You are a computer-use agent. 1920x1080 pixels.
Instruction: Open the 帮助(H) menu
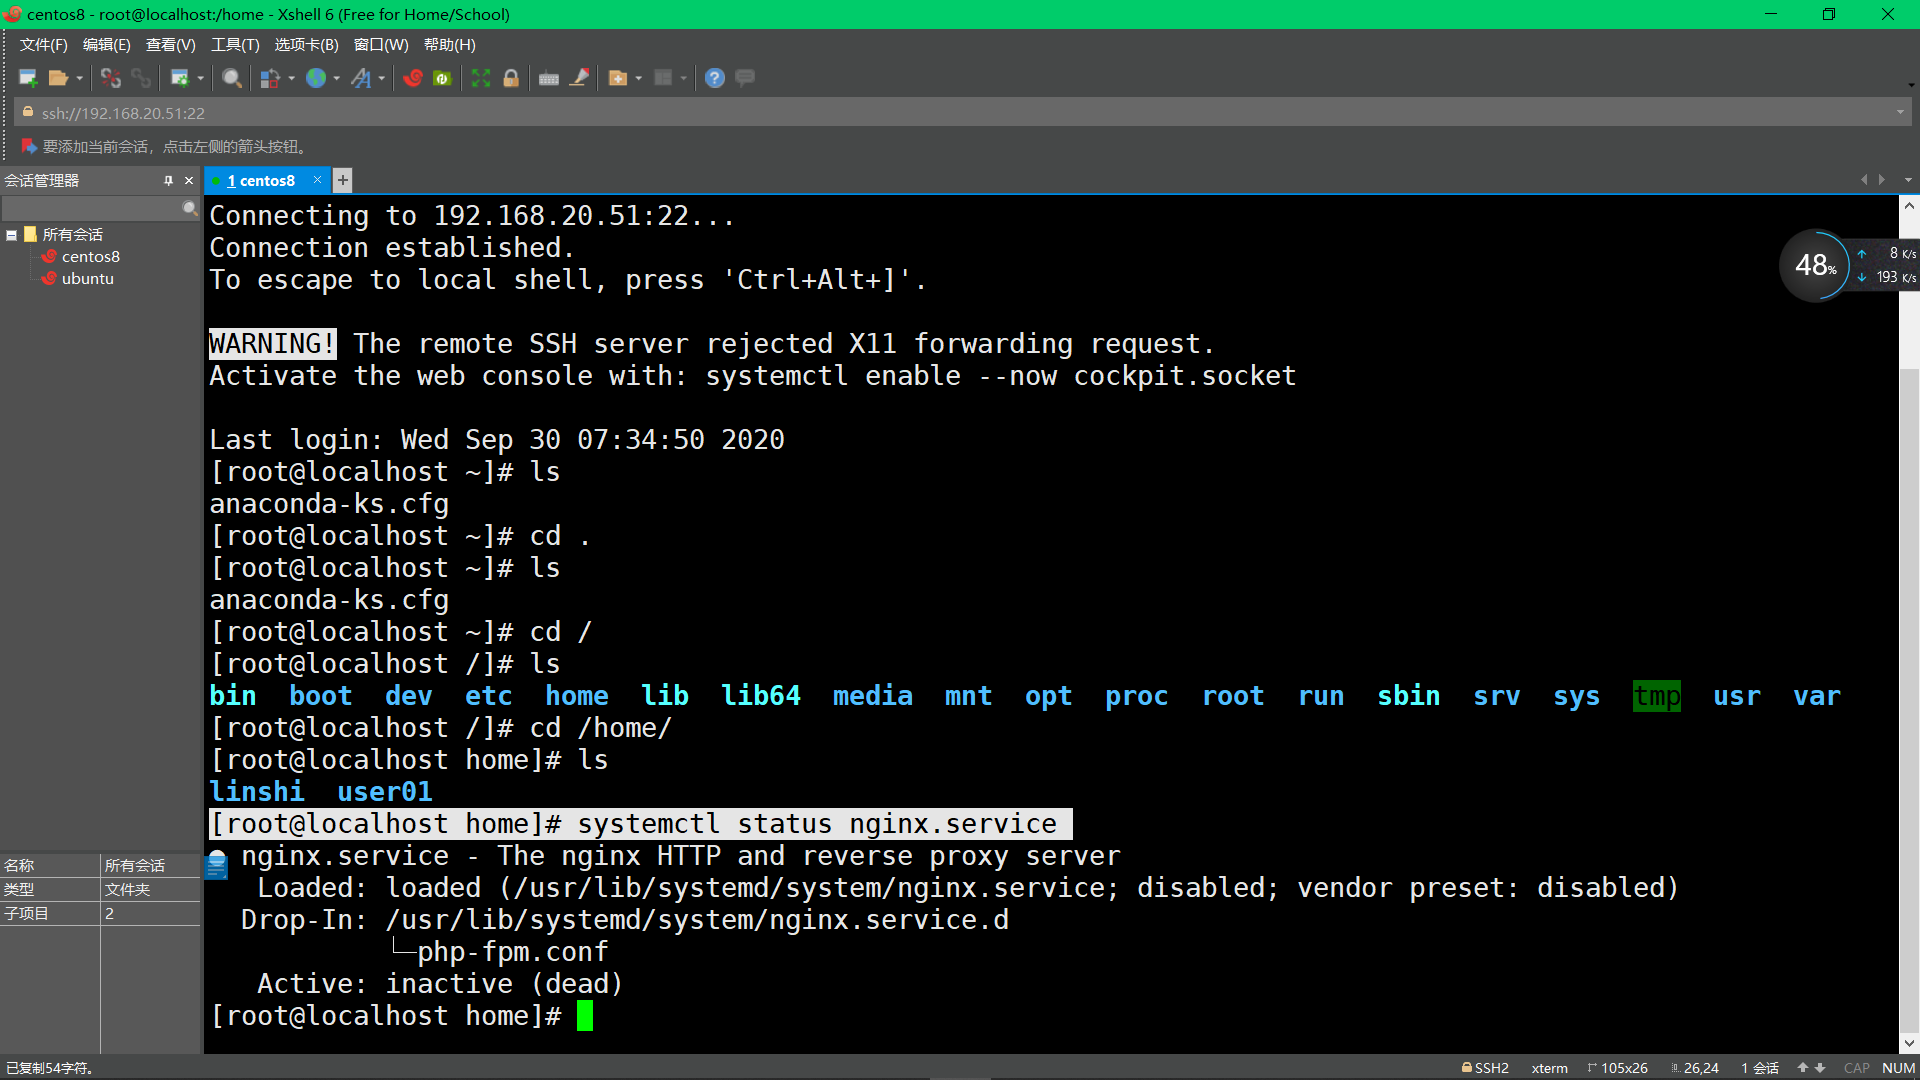tap(450, 45)
